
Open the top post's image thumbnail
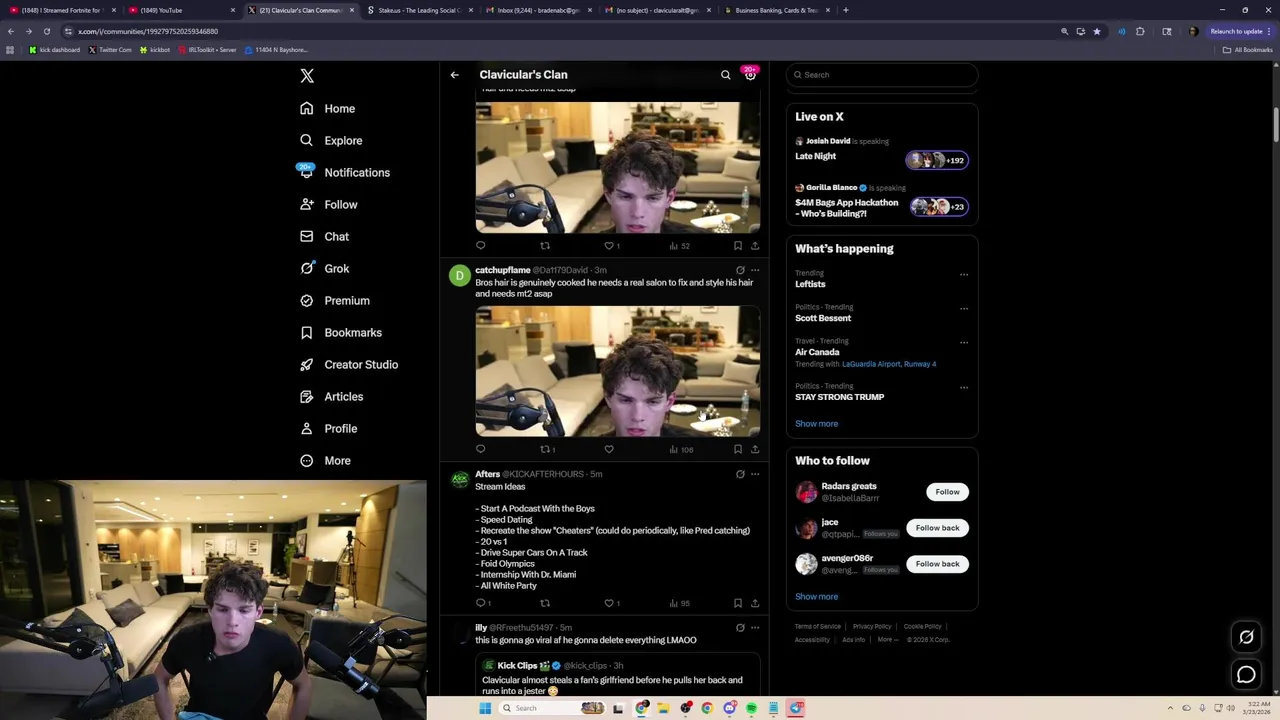pyautogui.click(x=617, y=167)
